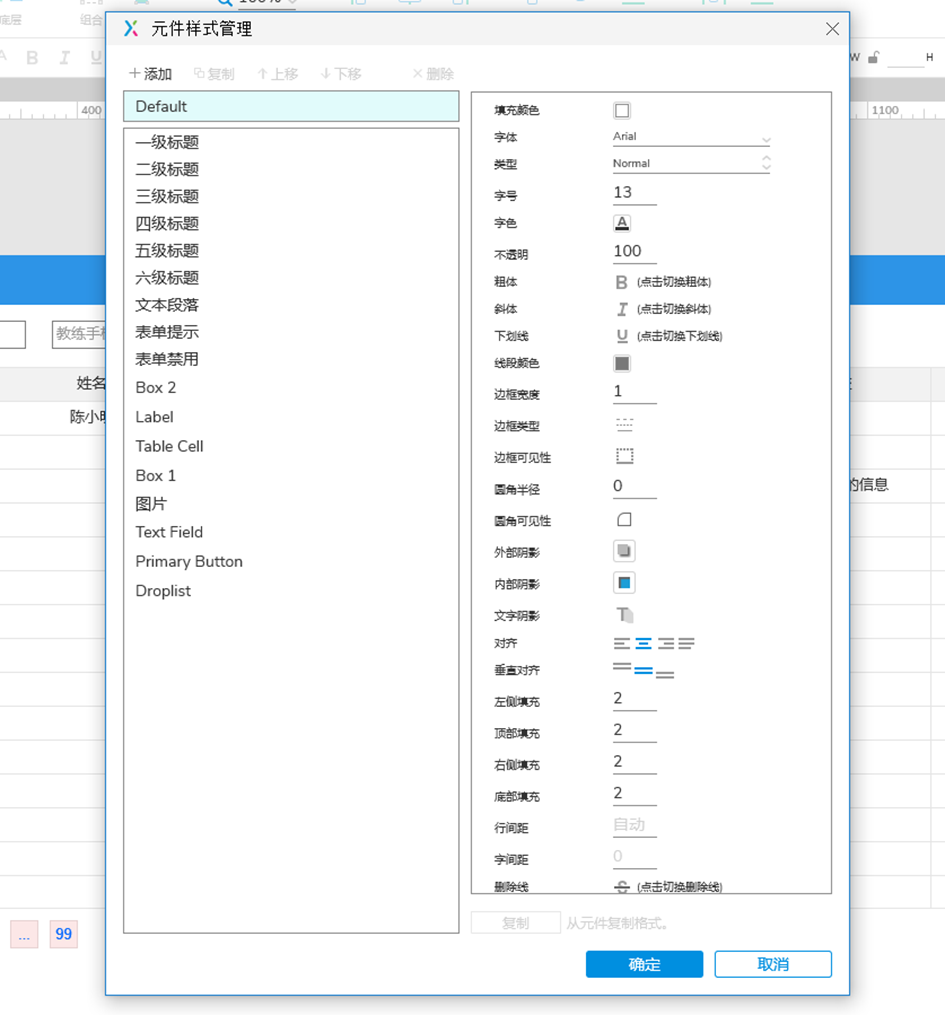Screen dimensions: 945x1015
Task: Toggle underline with the U icon
Action: tap(622, 336)
